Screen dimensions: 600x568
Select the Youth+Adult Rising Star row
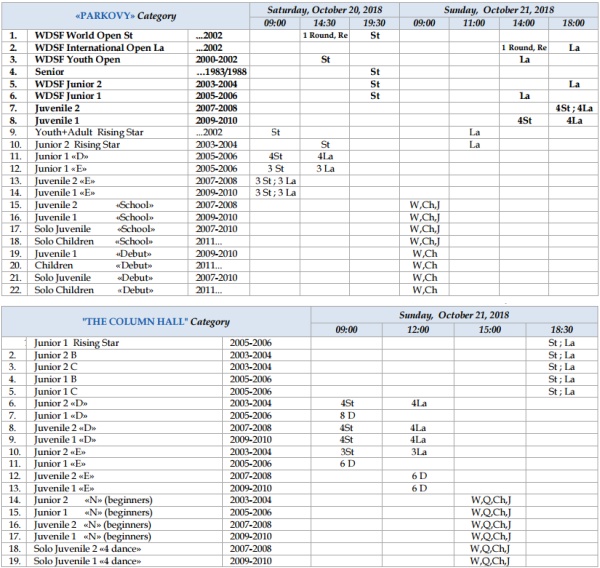coord(90,132)
